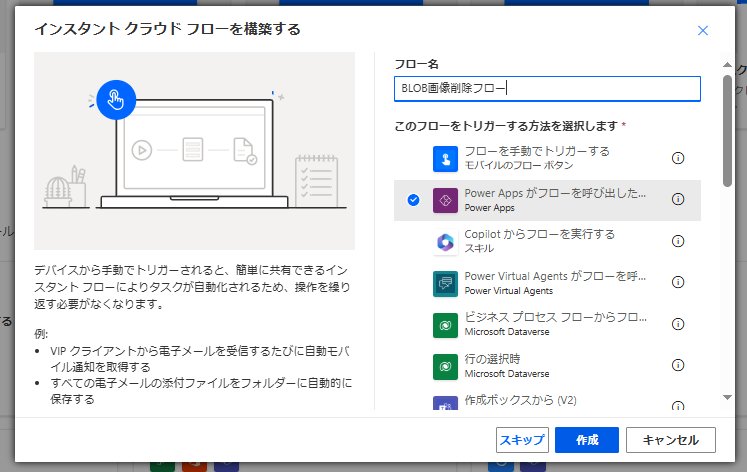Screen dimensions: 747x472
Task: Click the 例: label
Action: point(41,333)
